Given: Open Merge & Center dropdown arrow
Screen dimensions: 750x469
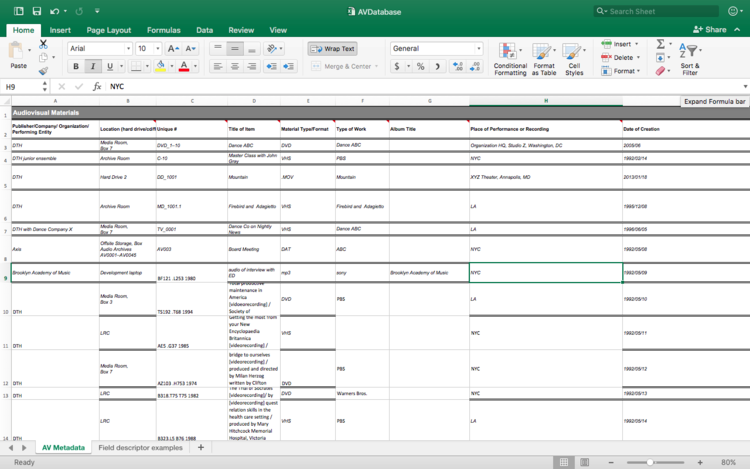Looking at the screenshot, I should click(x=376, y=66).
